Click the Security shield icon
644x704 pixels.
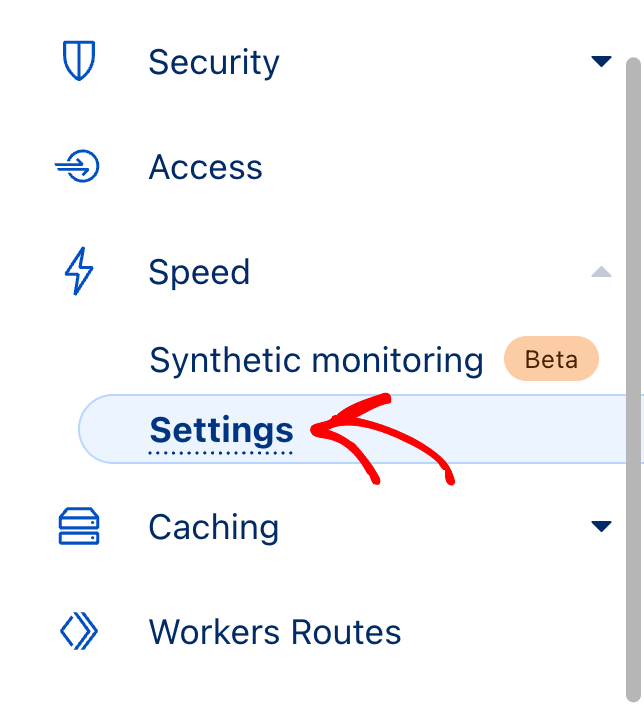click(78, 62)
